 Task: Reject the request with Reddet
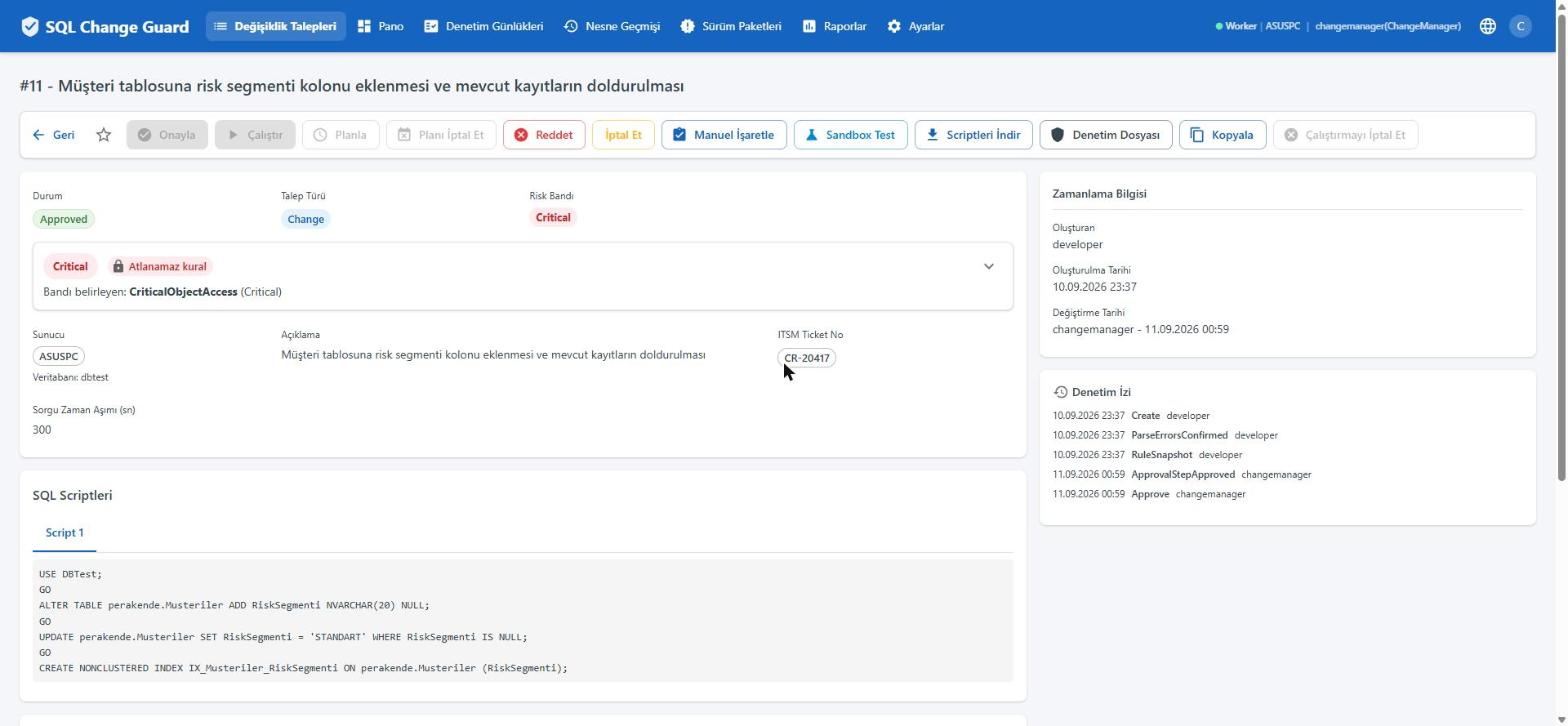(544, 135)
